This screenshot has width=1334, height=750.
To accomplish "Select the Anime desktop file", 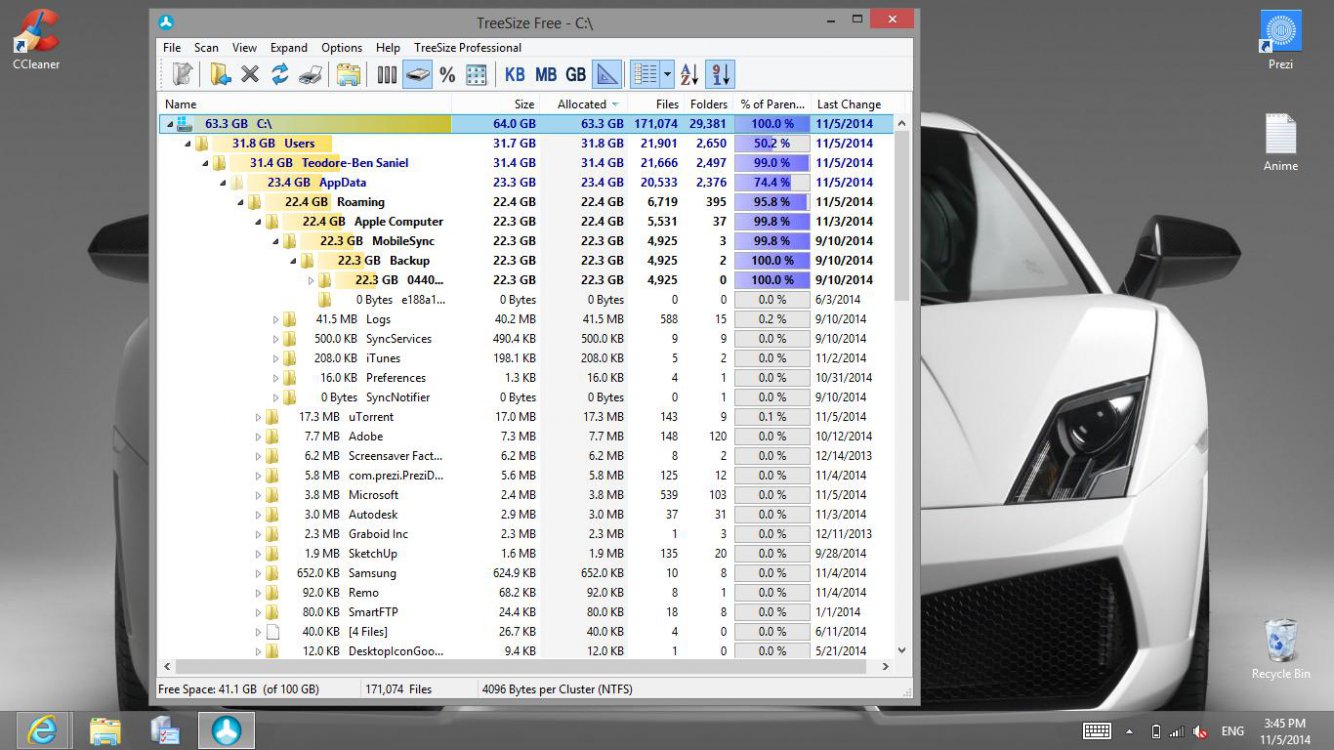I will pos(1281,143).
